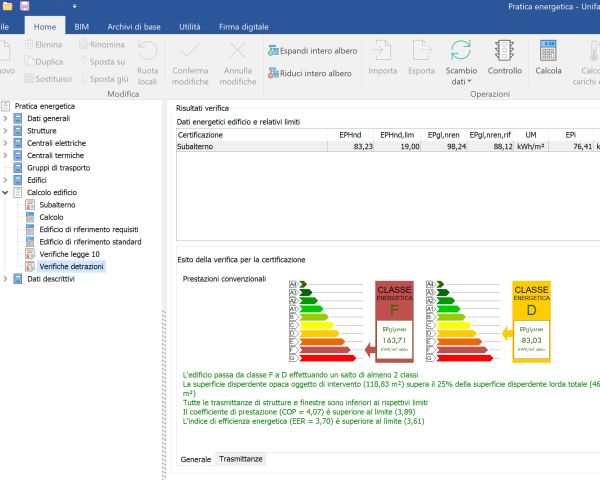The height and width of the screenshot is (480, 600).
Task: Click the red Classe F energy label
Action: pyautogui.click(x=392, y=320)
